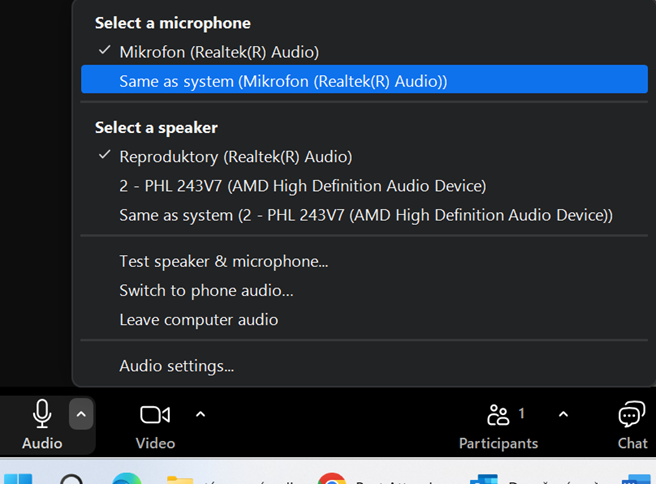Open Audio settings
This screenshot has height=484, width=656.
[x=176, y=366]
